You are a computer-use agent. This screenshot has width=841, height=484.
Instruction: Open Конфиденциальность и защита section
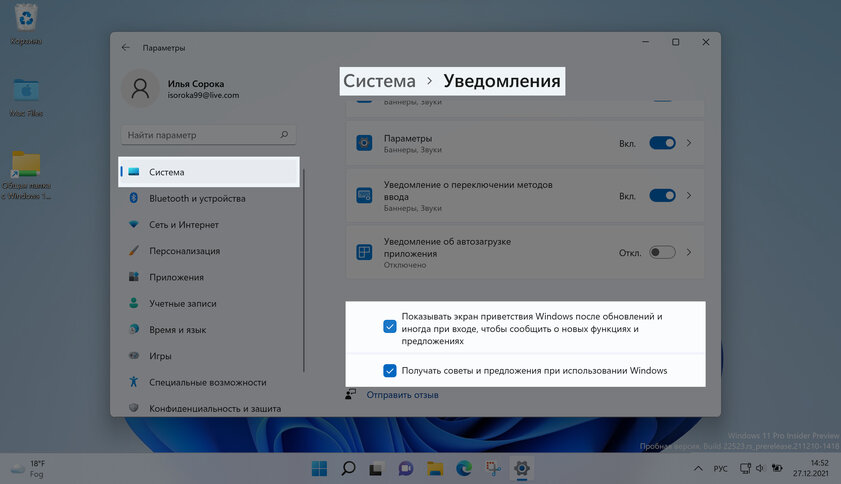pyautogui.click(x=209, y=408)
